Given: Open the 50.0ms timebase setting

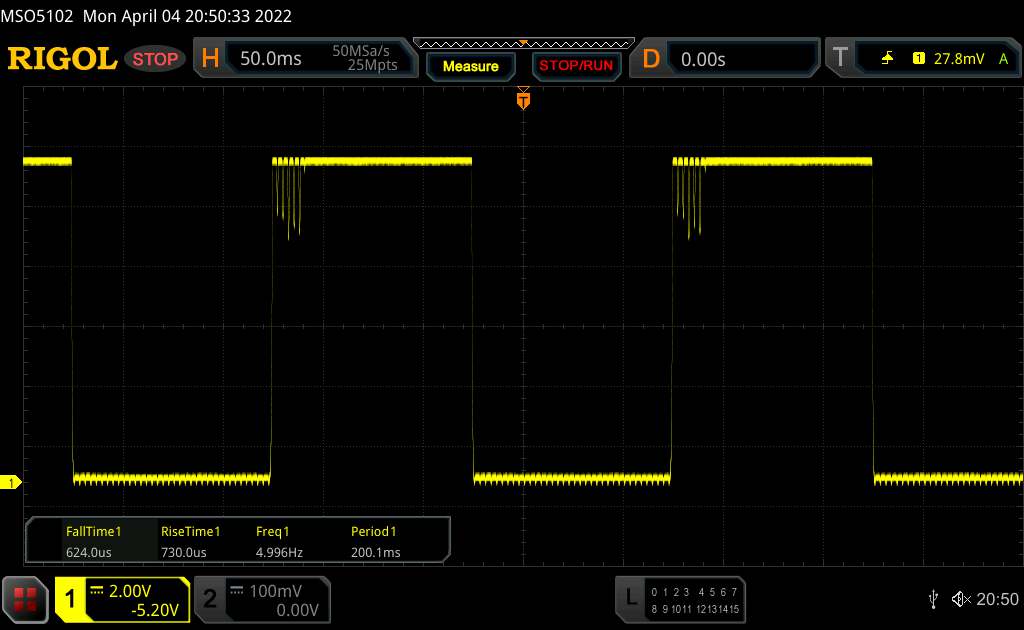Looking at the screenshot, I should (271, 59).
